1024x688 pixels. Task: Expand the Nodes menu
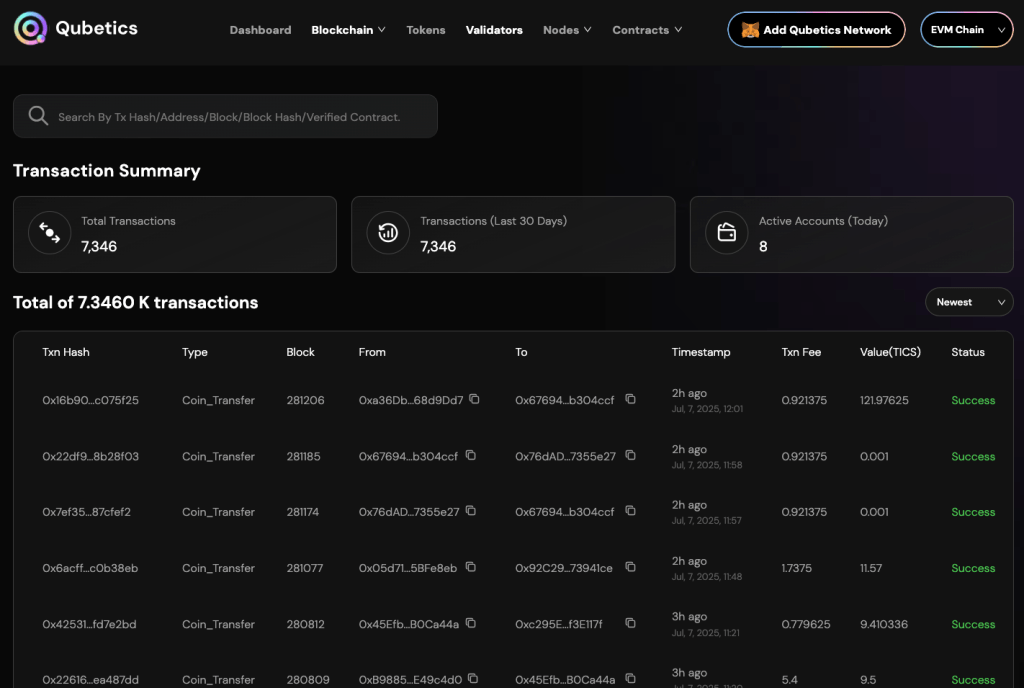(566, 30)
